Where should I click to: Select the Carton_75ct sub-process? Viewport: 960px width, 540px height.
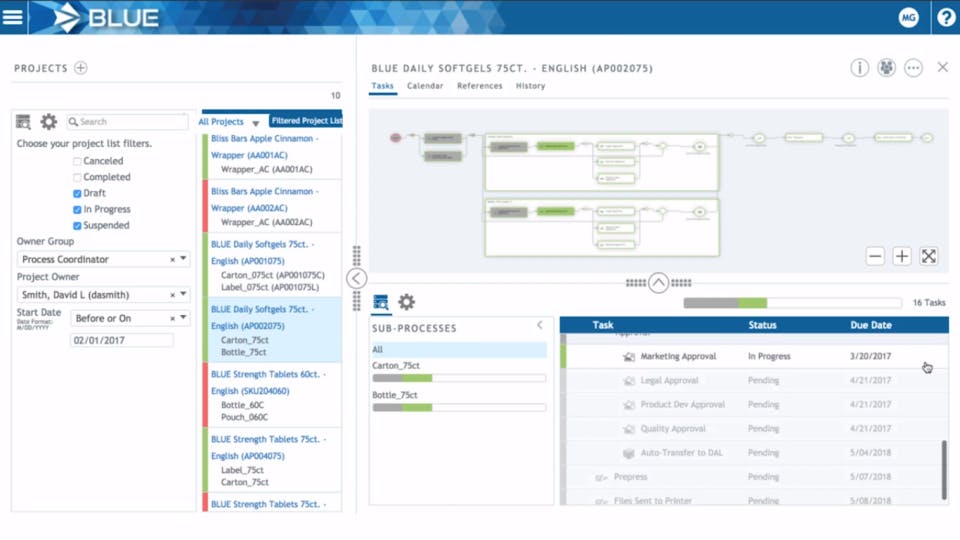tap(396, 366)
